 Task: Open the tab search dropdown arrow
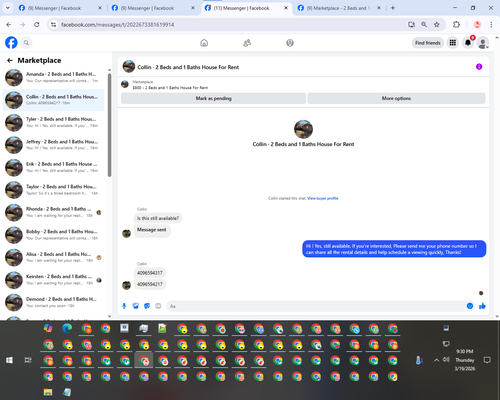tap(8, 8)
